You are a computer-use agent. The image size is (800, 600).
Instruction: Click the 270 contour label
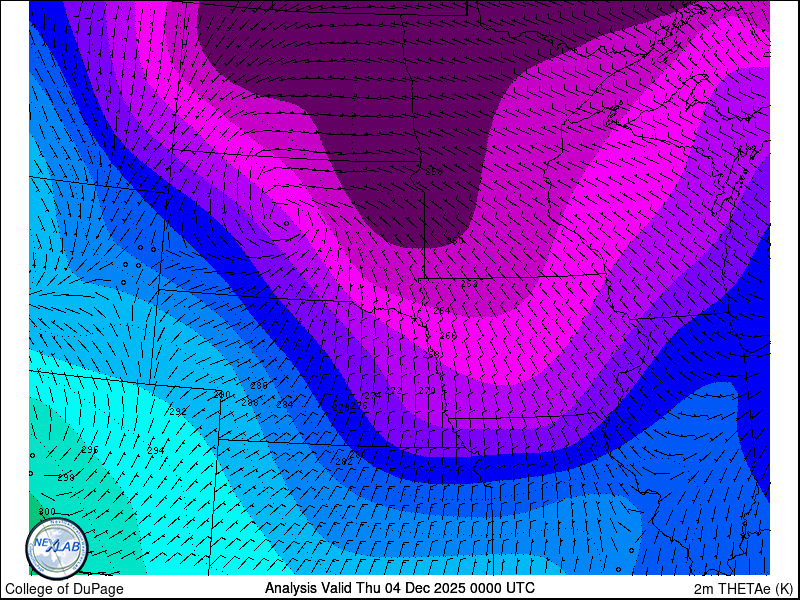click(427, 391)
